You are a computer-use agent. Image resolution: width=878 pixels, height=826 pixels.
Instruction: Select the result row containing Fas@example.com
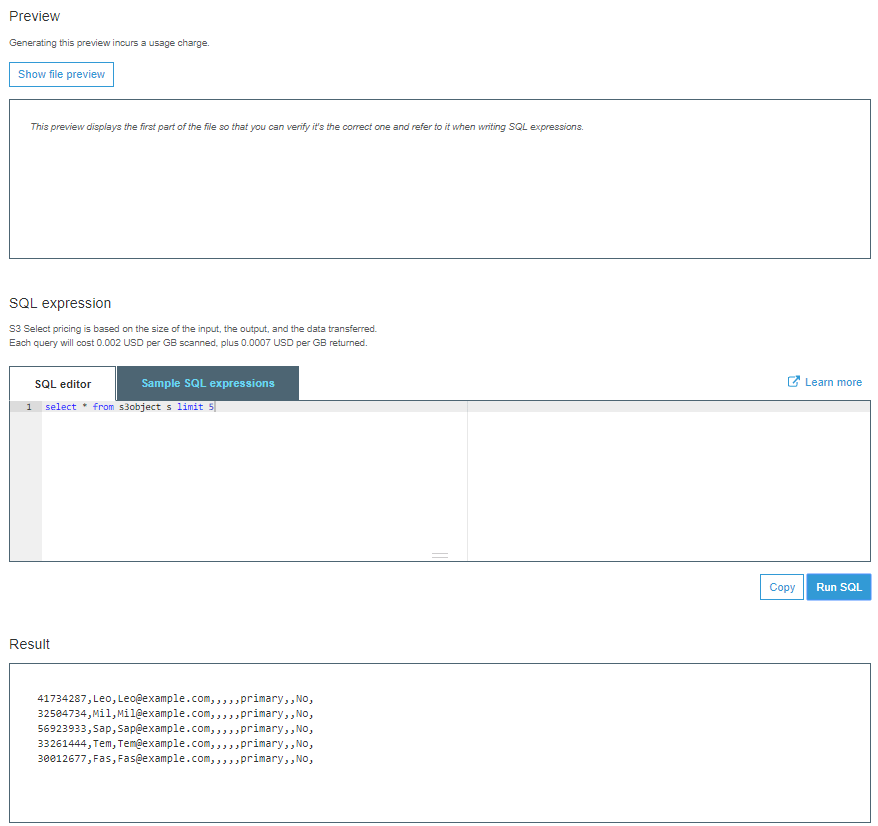[177, 758]
